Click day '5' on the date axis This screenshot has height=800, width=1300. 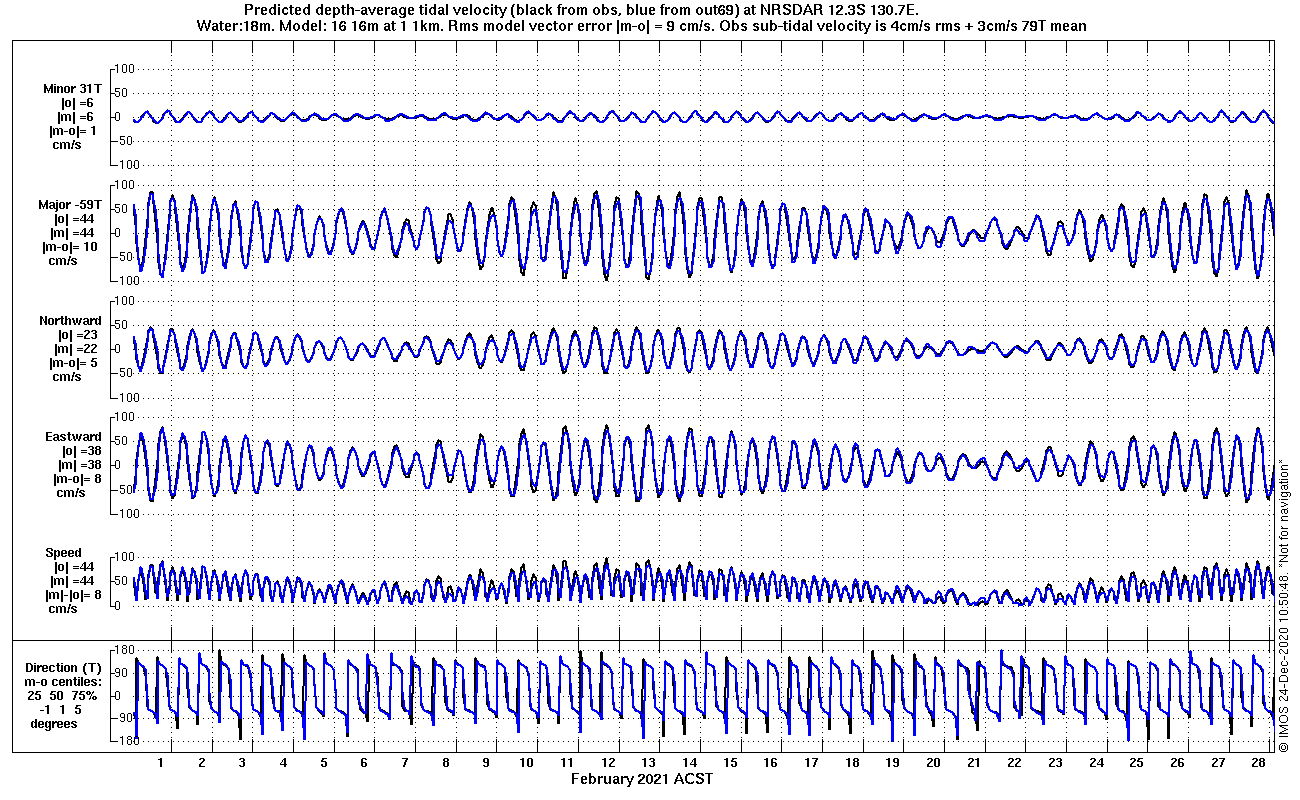coord(323,763)
